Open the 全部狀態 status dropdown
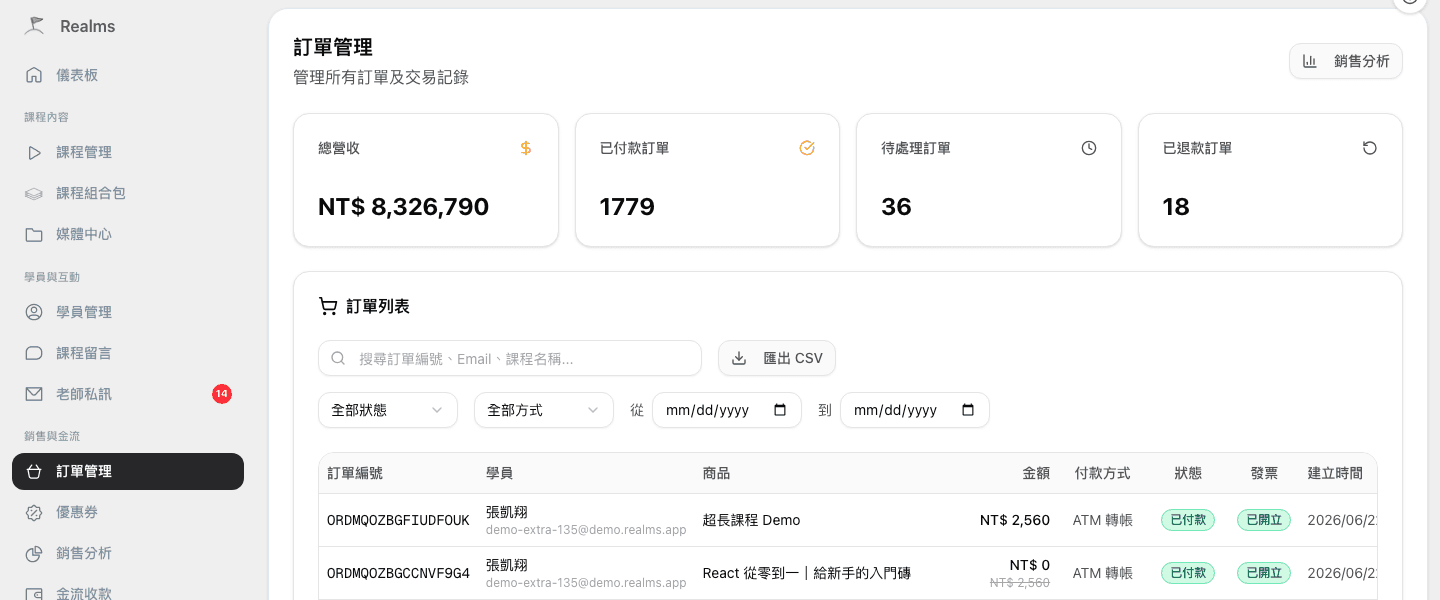 coord(388,410)
